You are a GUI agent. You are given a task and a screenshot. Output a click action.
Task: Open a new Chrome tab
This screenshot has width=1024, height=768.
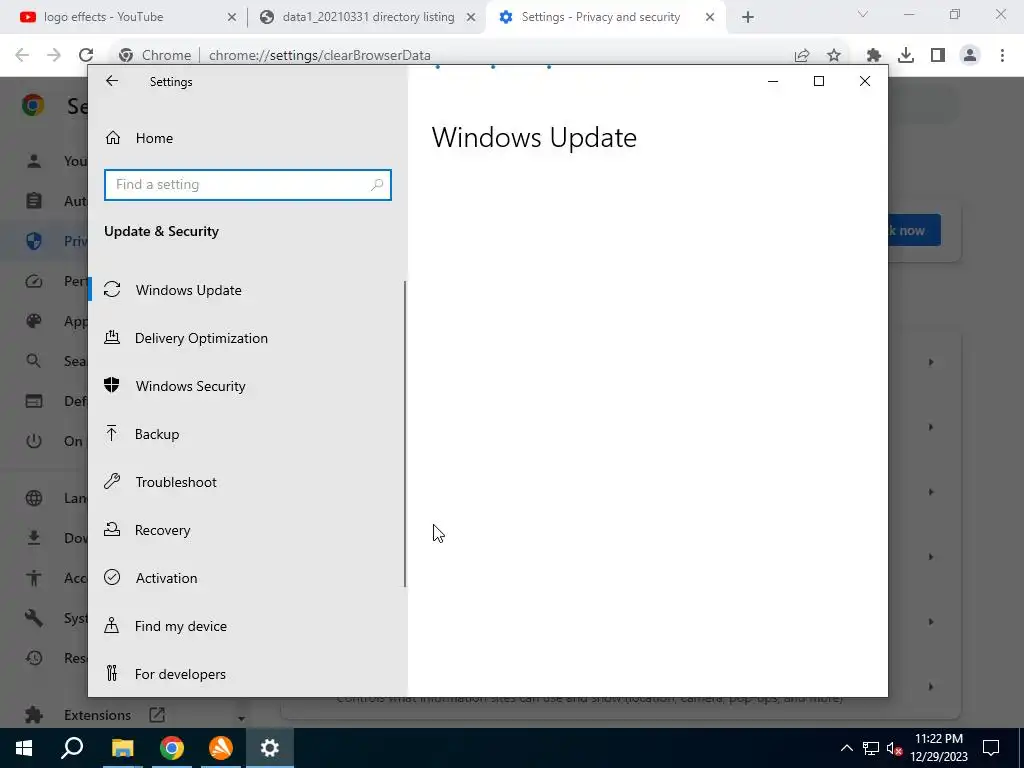[748, 18]
